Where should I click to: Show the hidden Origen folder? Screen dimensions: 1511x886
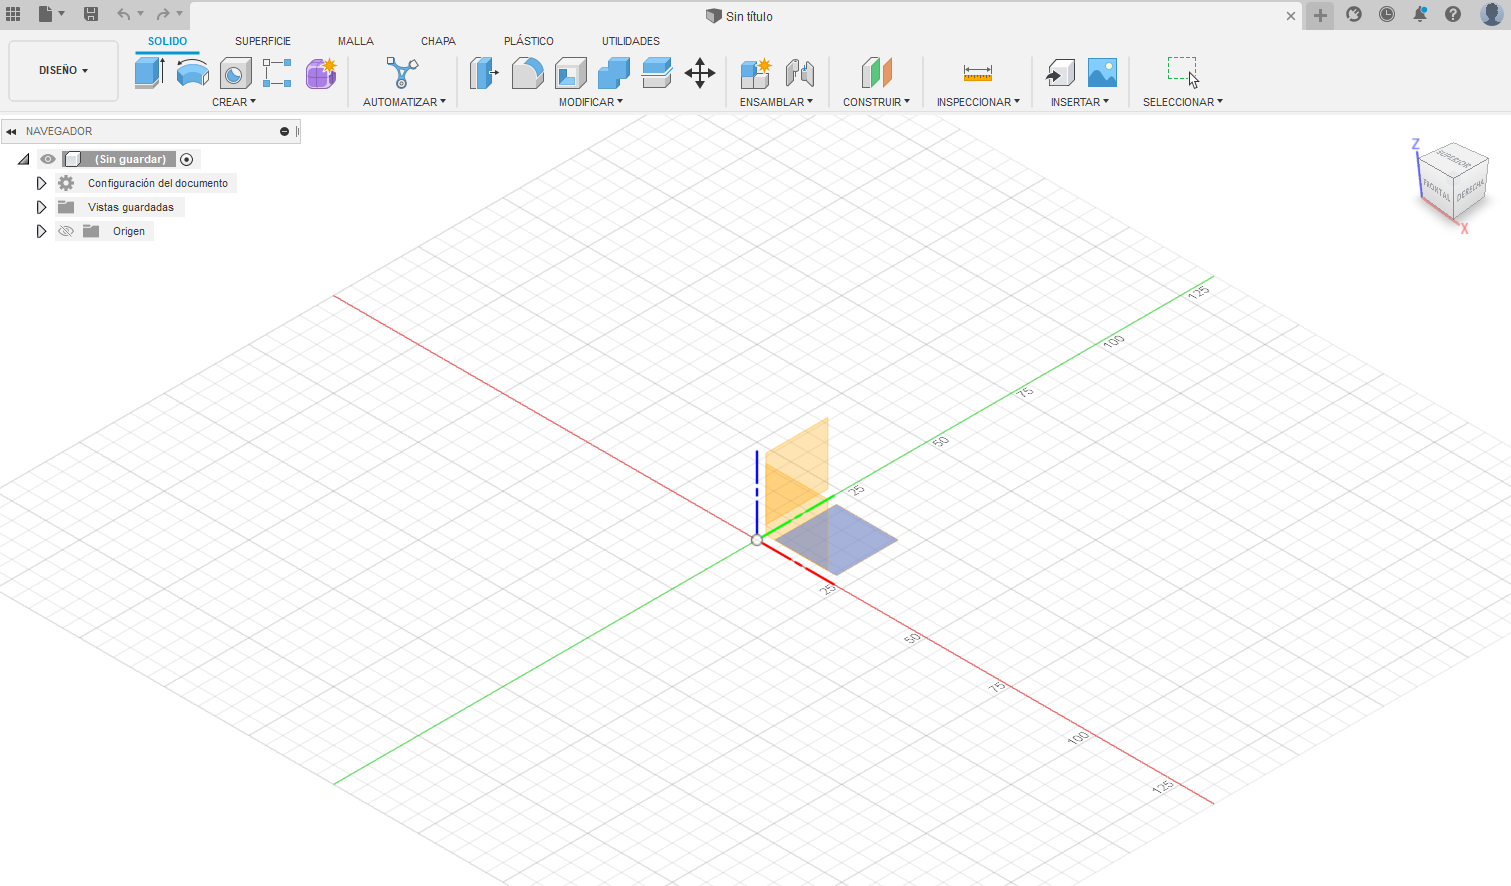66,231
